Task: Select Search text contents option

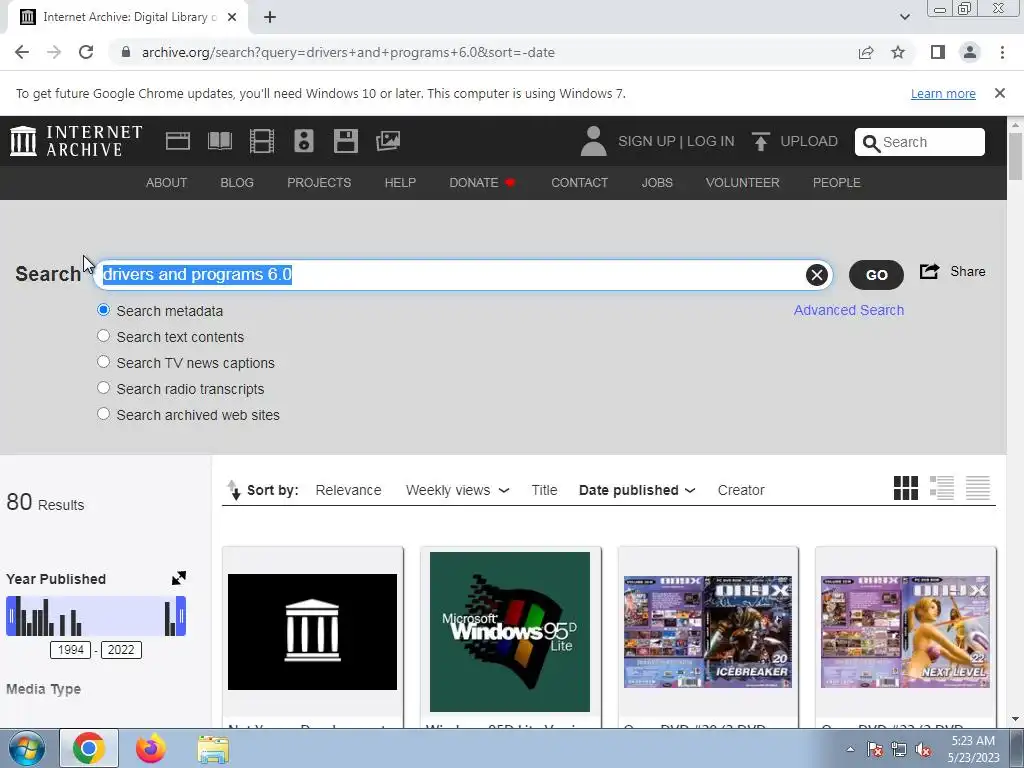Action: tap(103, 336)
